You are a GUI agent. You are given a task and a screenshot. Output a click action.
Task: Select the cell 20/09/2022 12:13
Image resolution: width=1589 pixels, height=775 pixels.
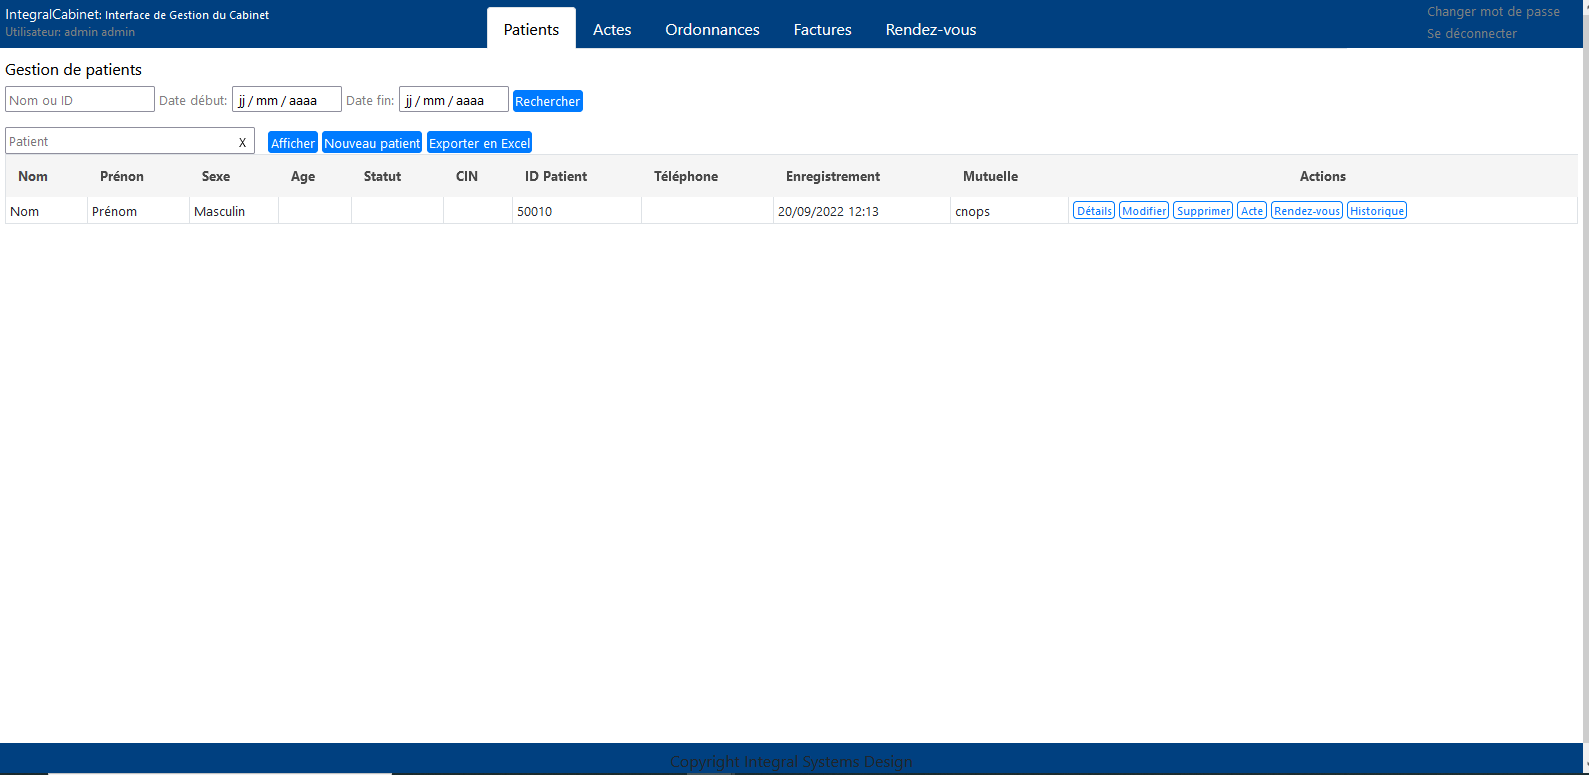pos(862,211)
